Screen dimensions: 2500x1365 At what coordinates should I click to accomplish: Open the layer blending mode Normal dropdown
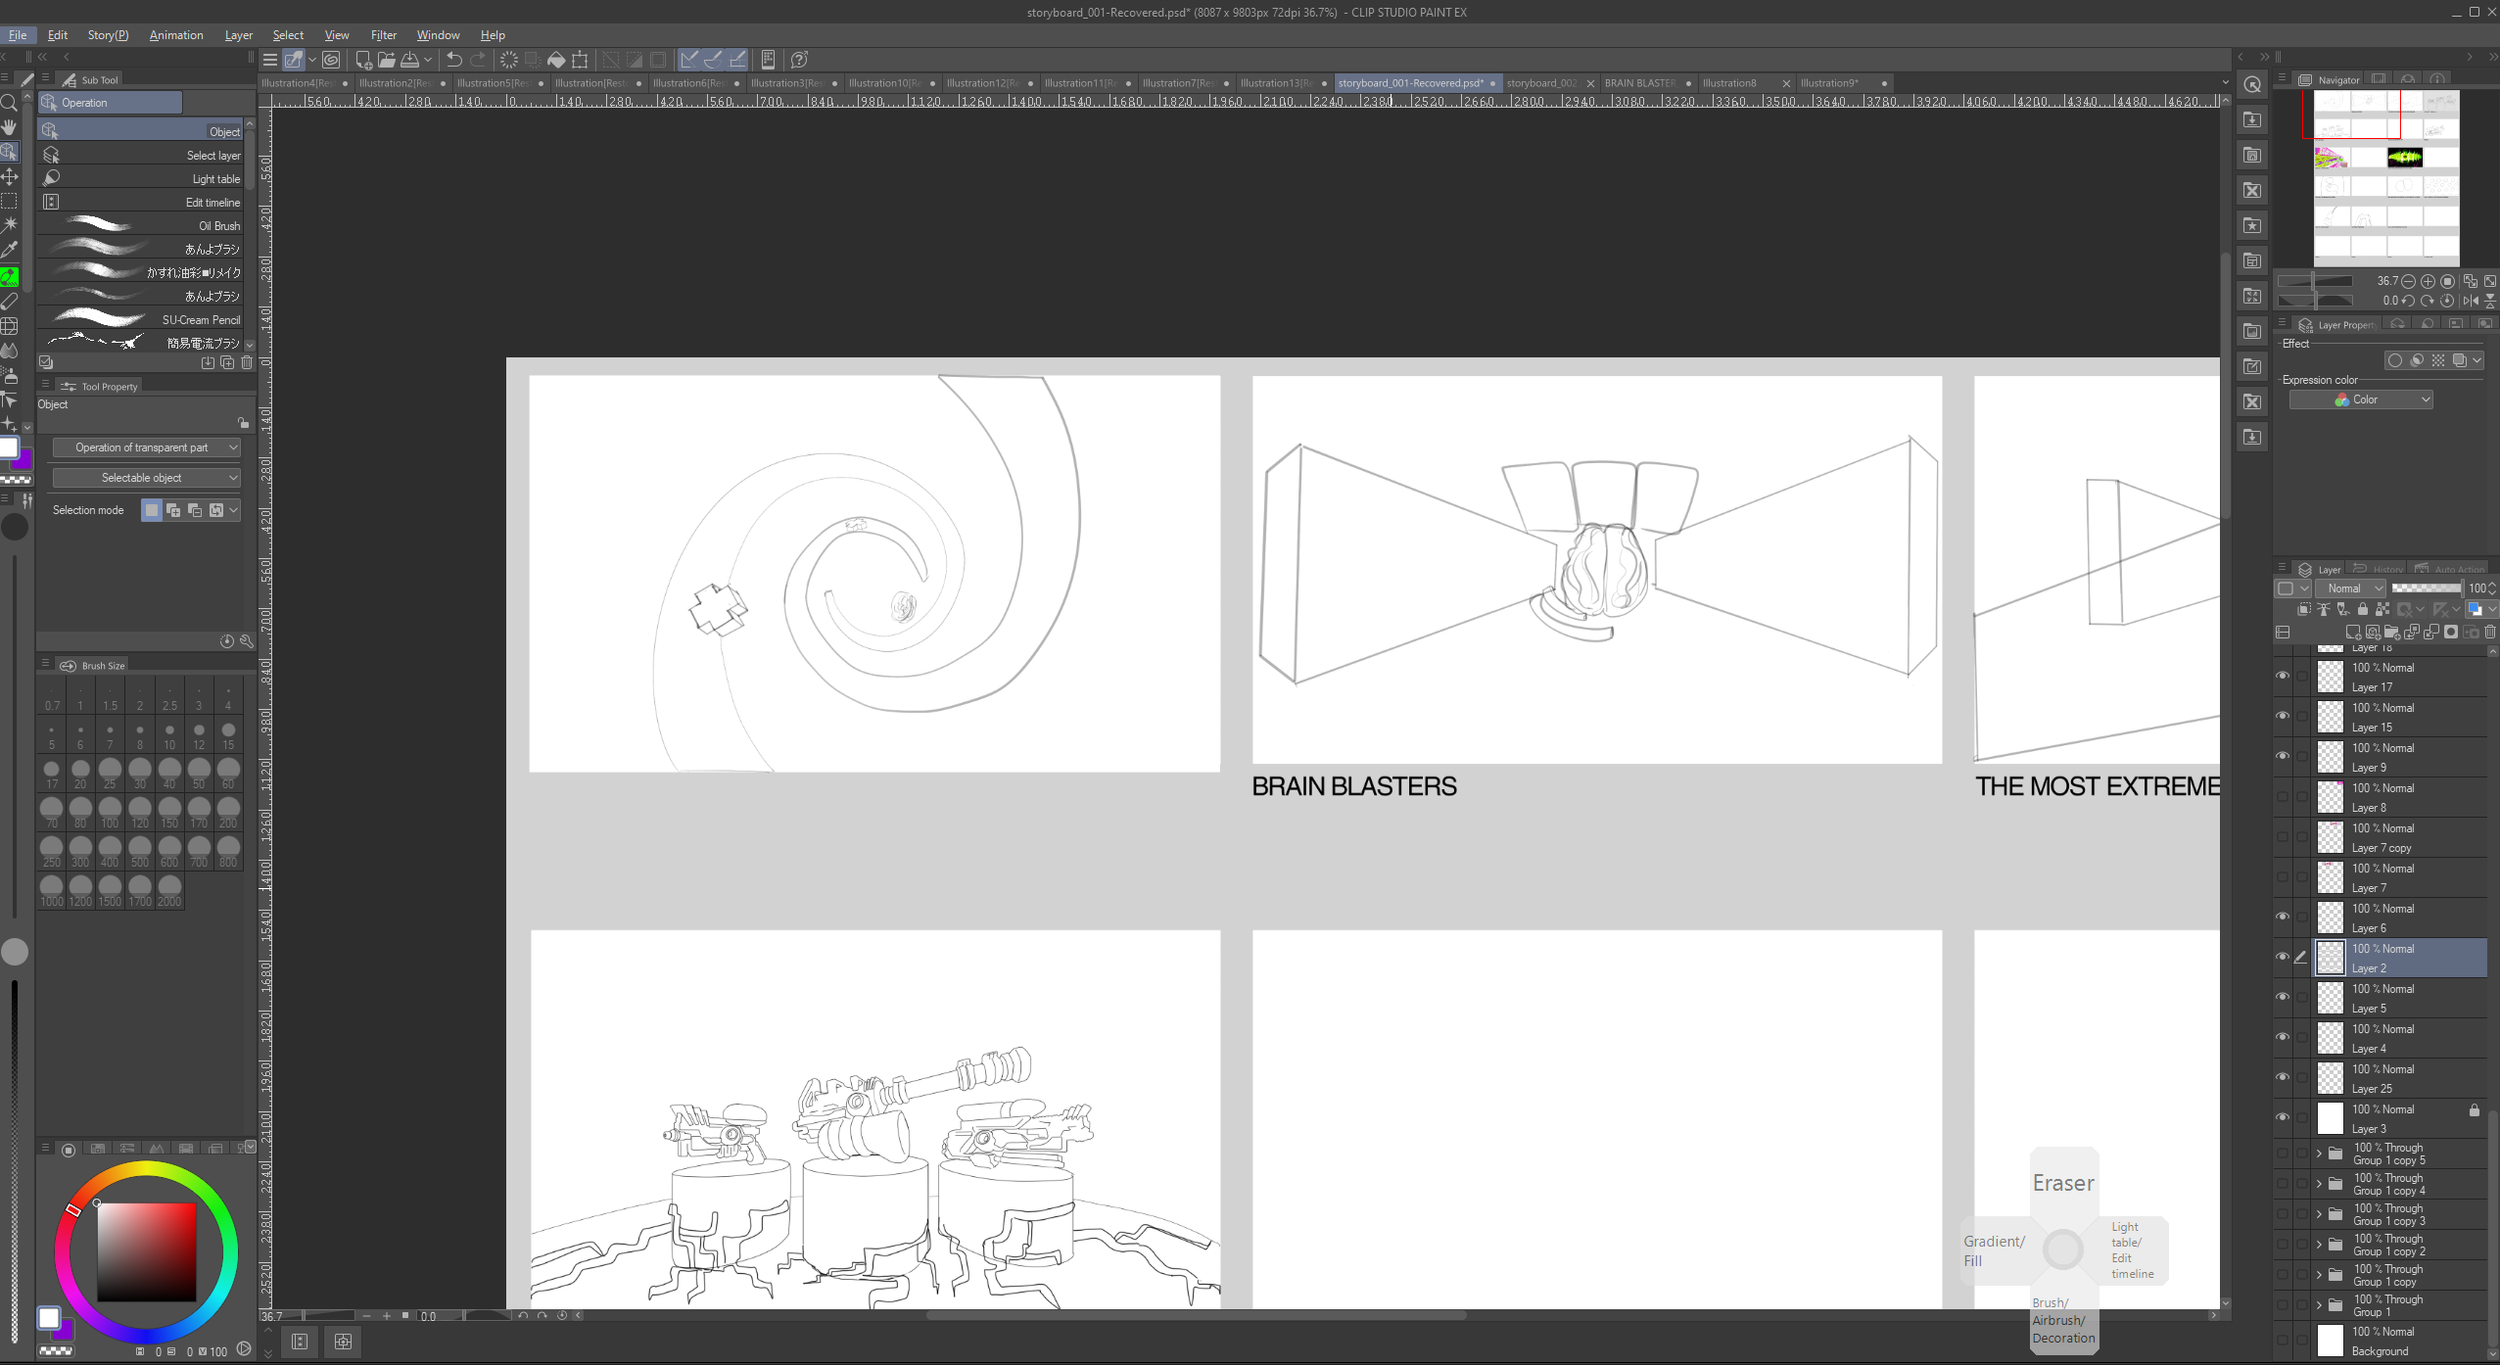[x=2351, y=589]
